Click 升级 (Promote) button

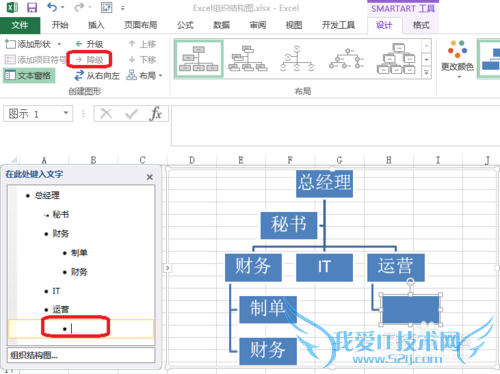click(89, 44)
